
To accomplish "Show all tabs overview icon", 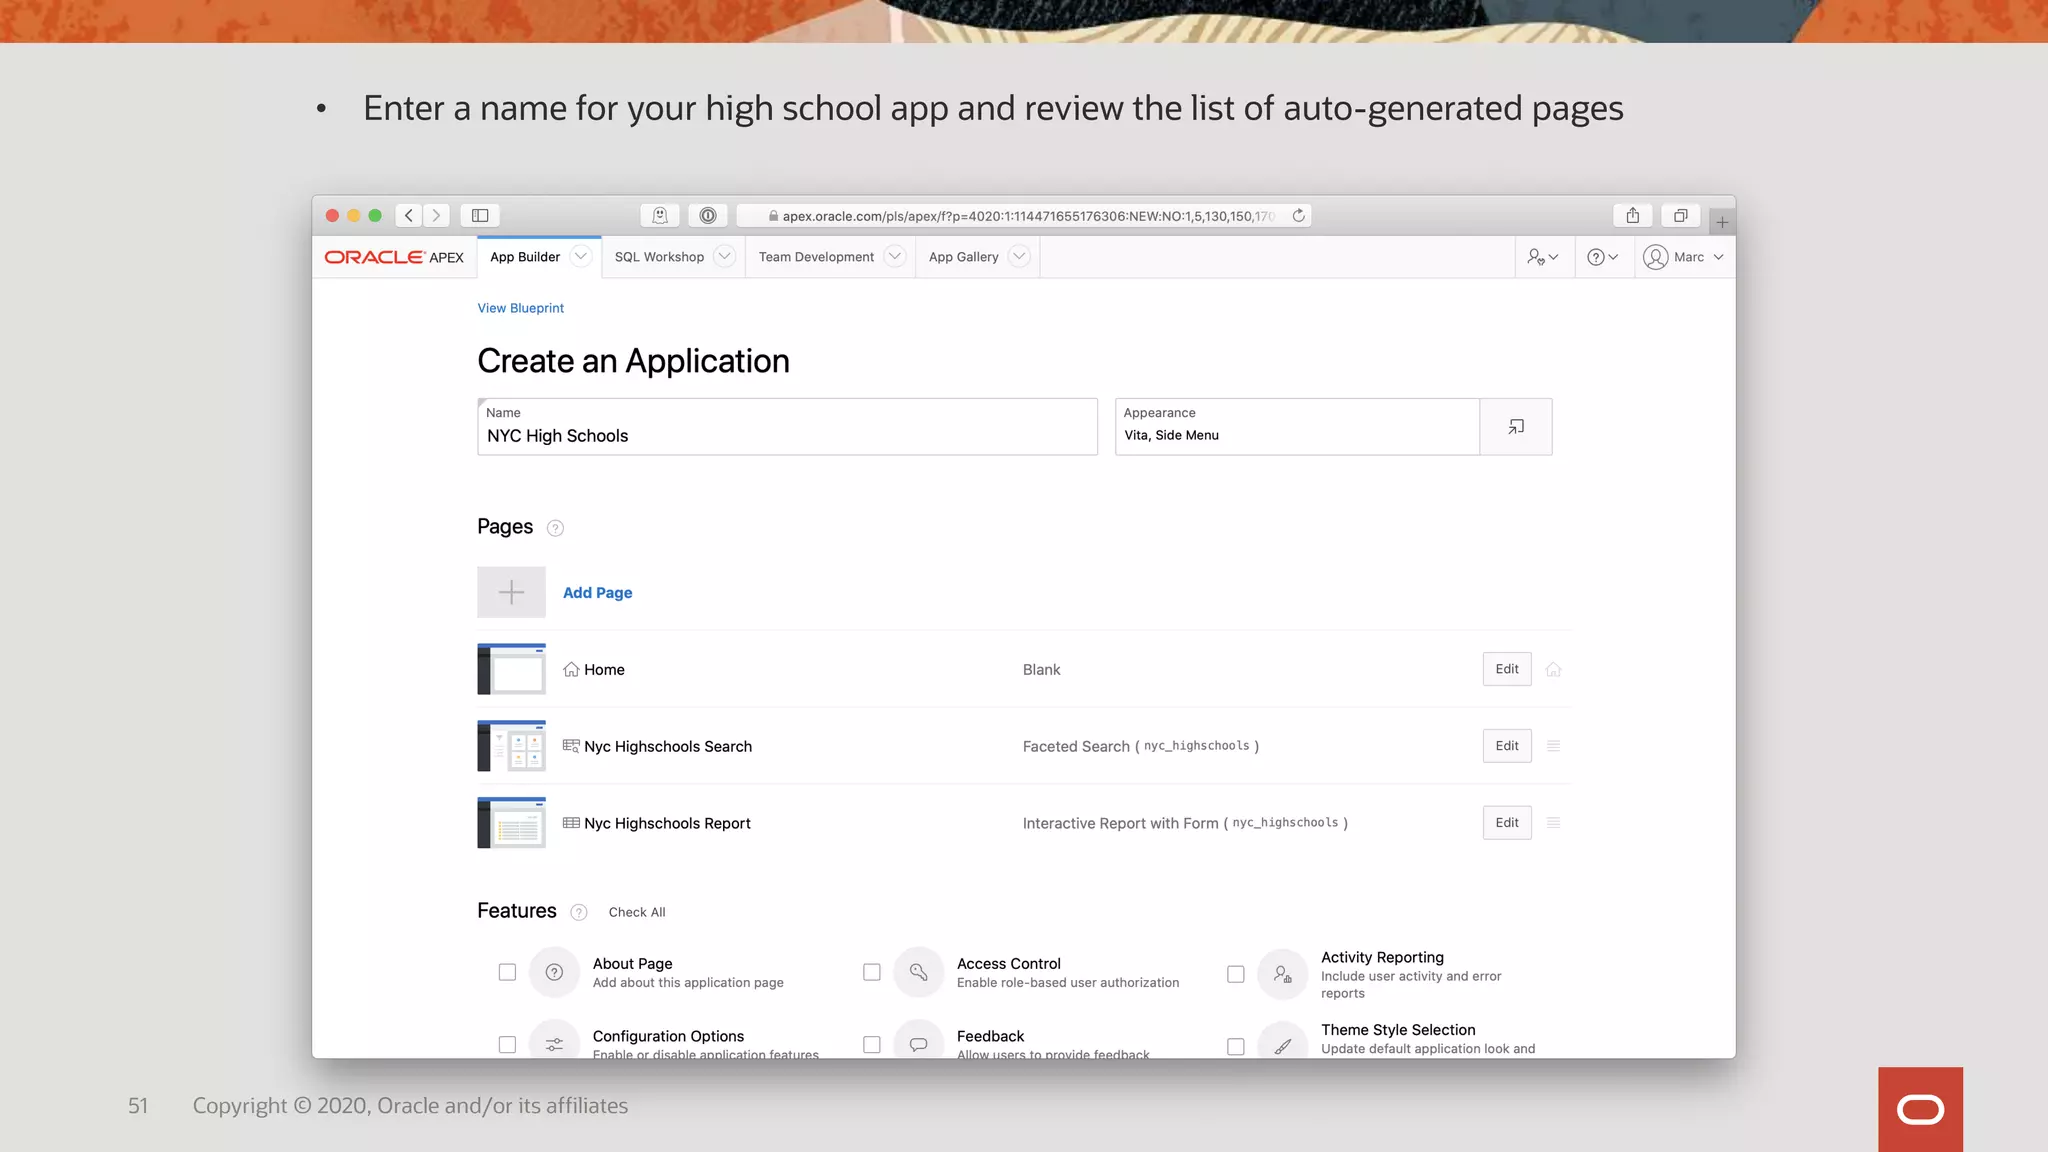I will 1681,215.
